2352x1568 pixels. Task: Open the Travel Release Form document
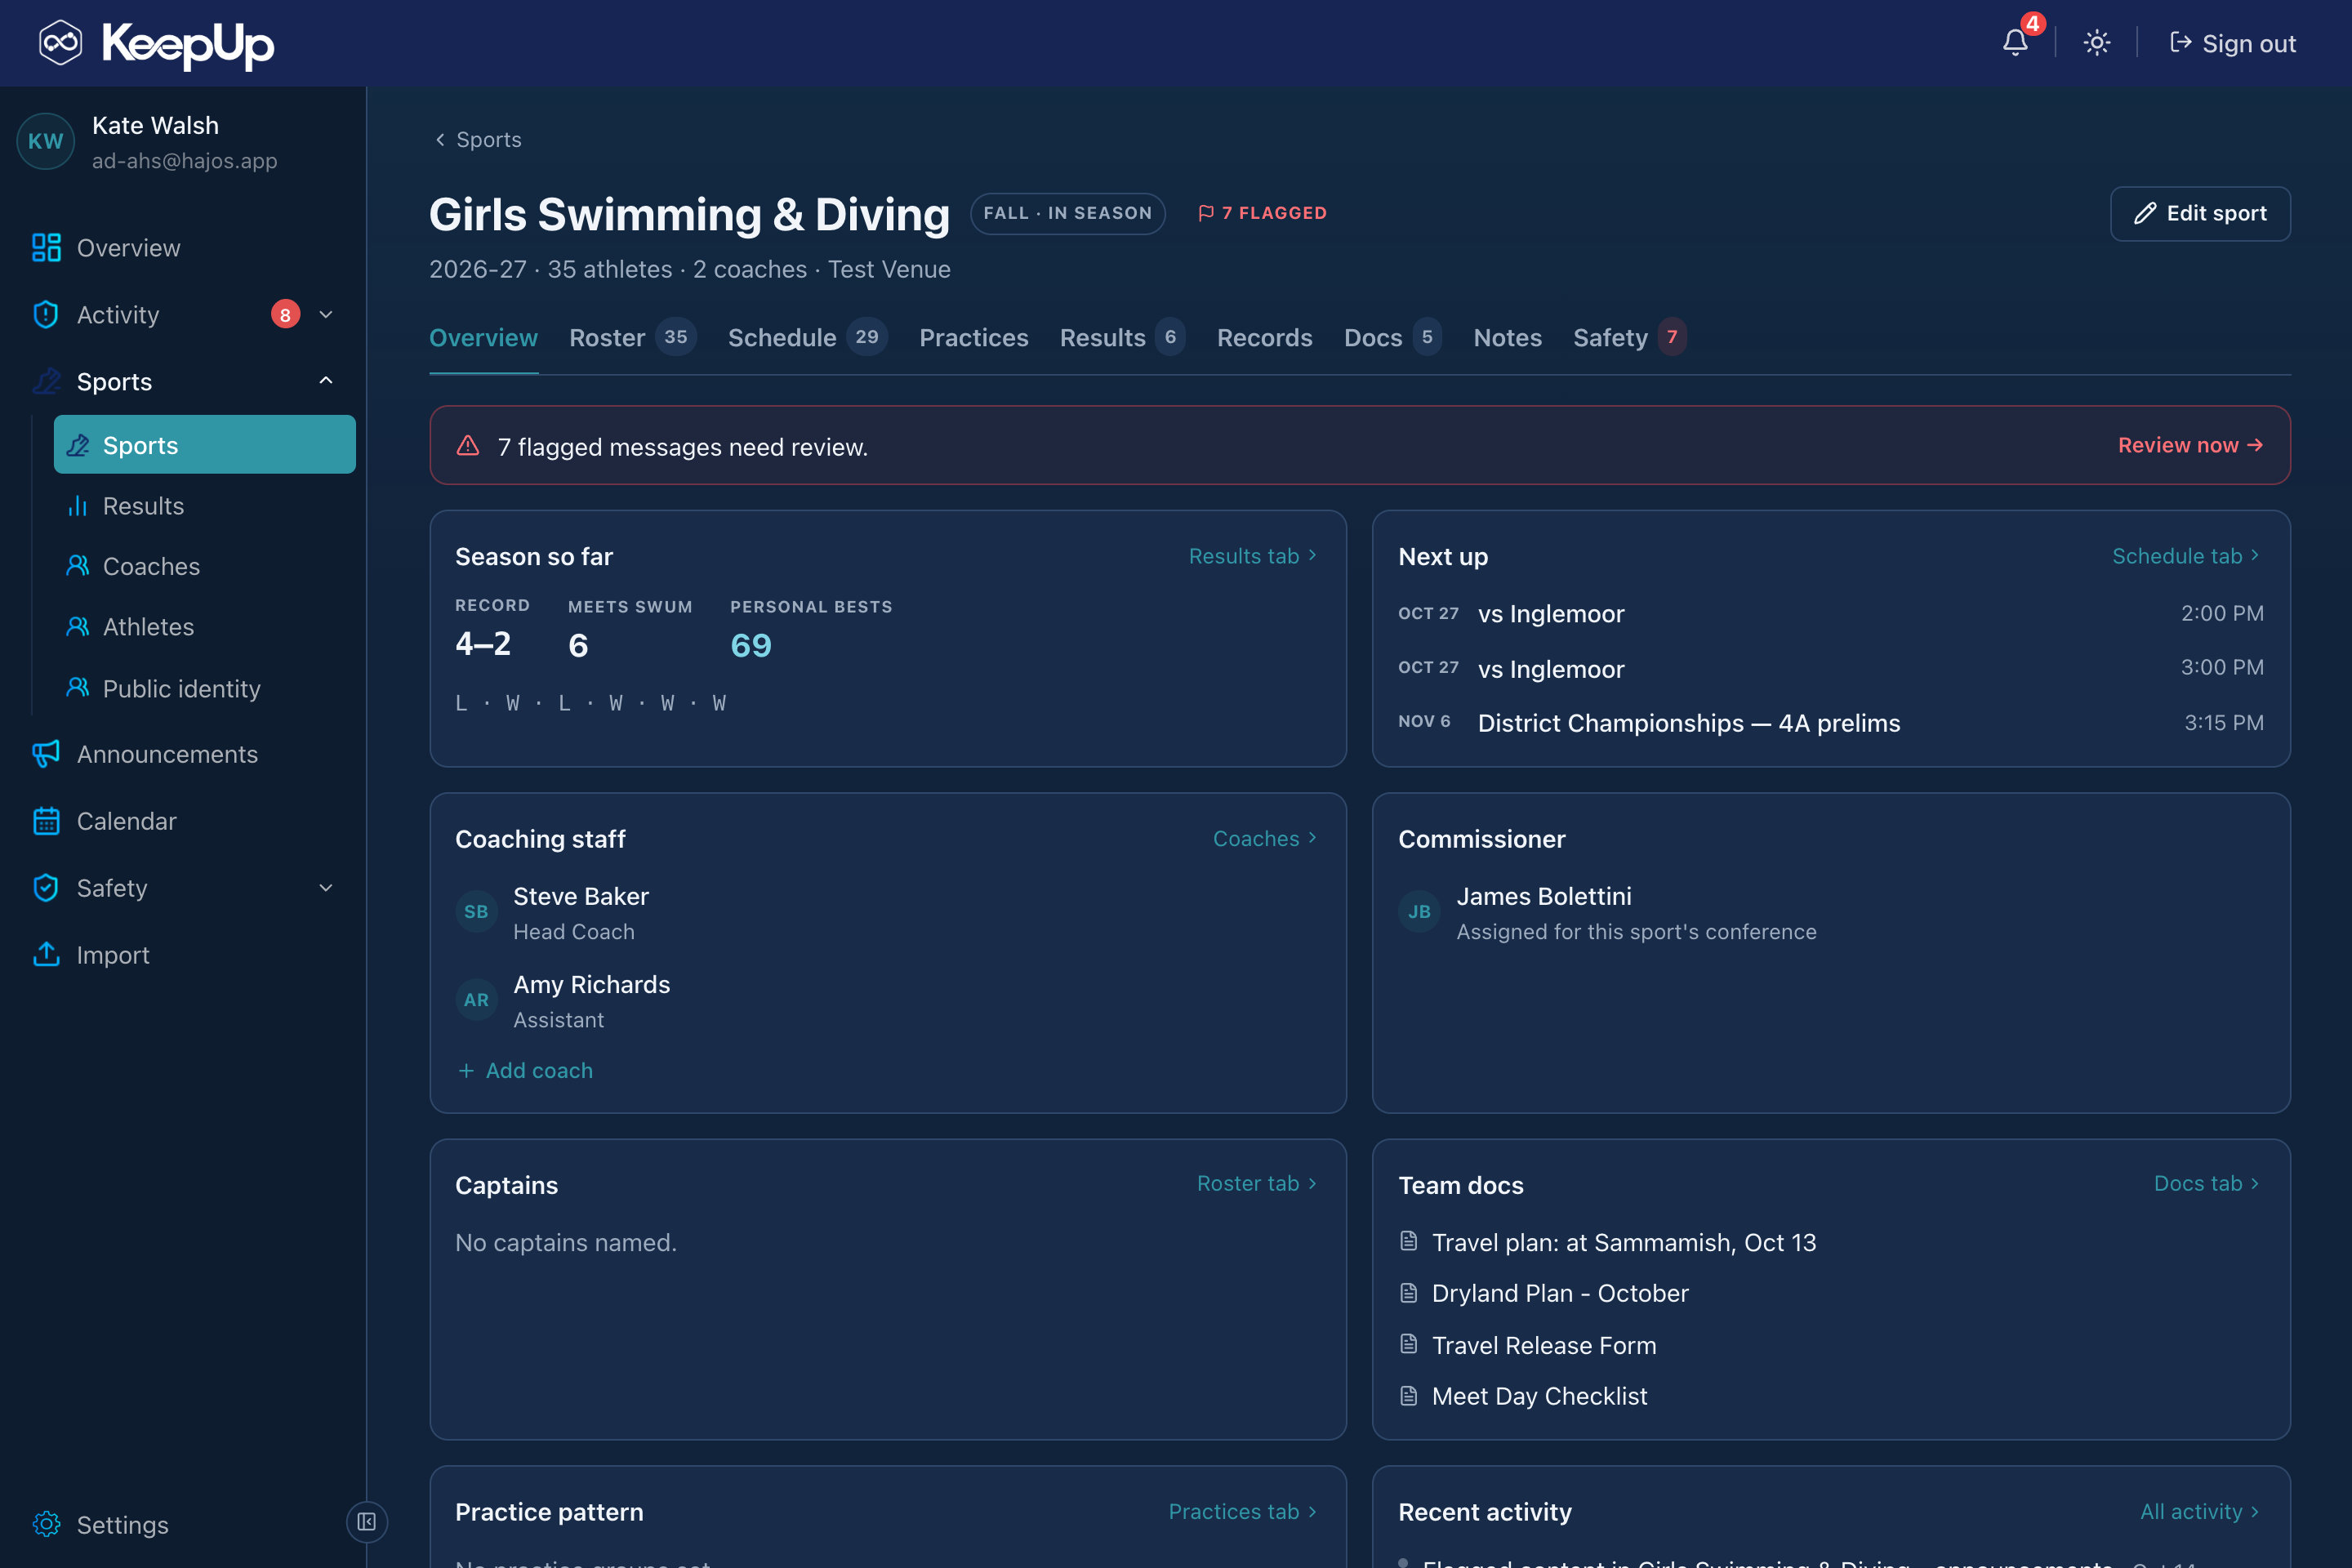pos(1543,1345)
